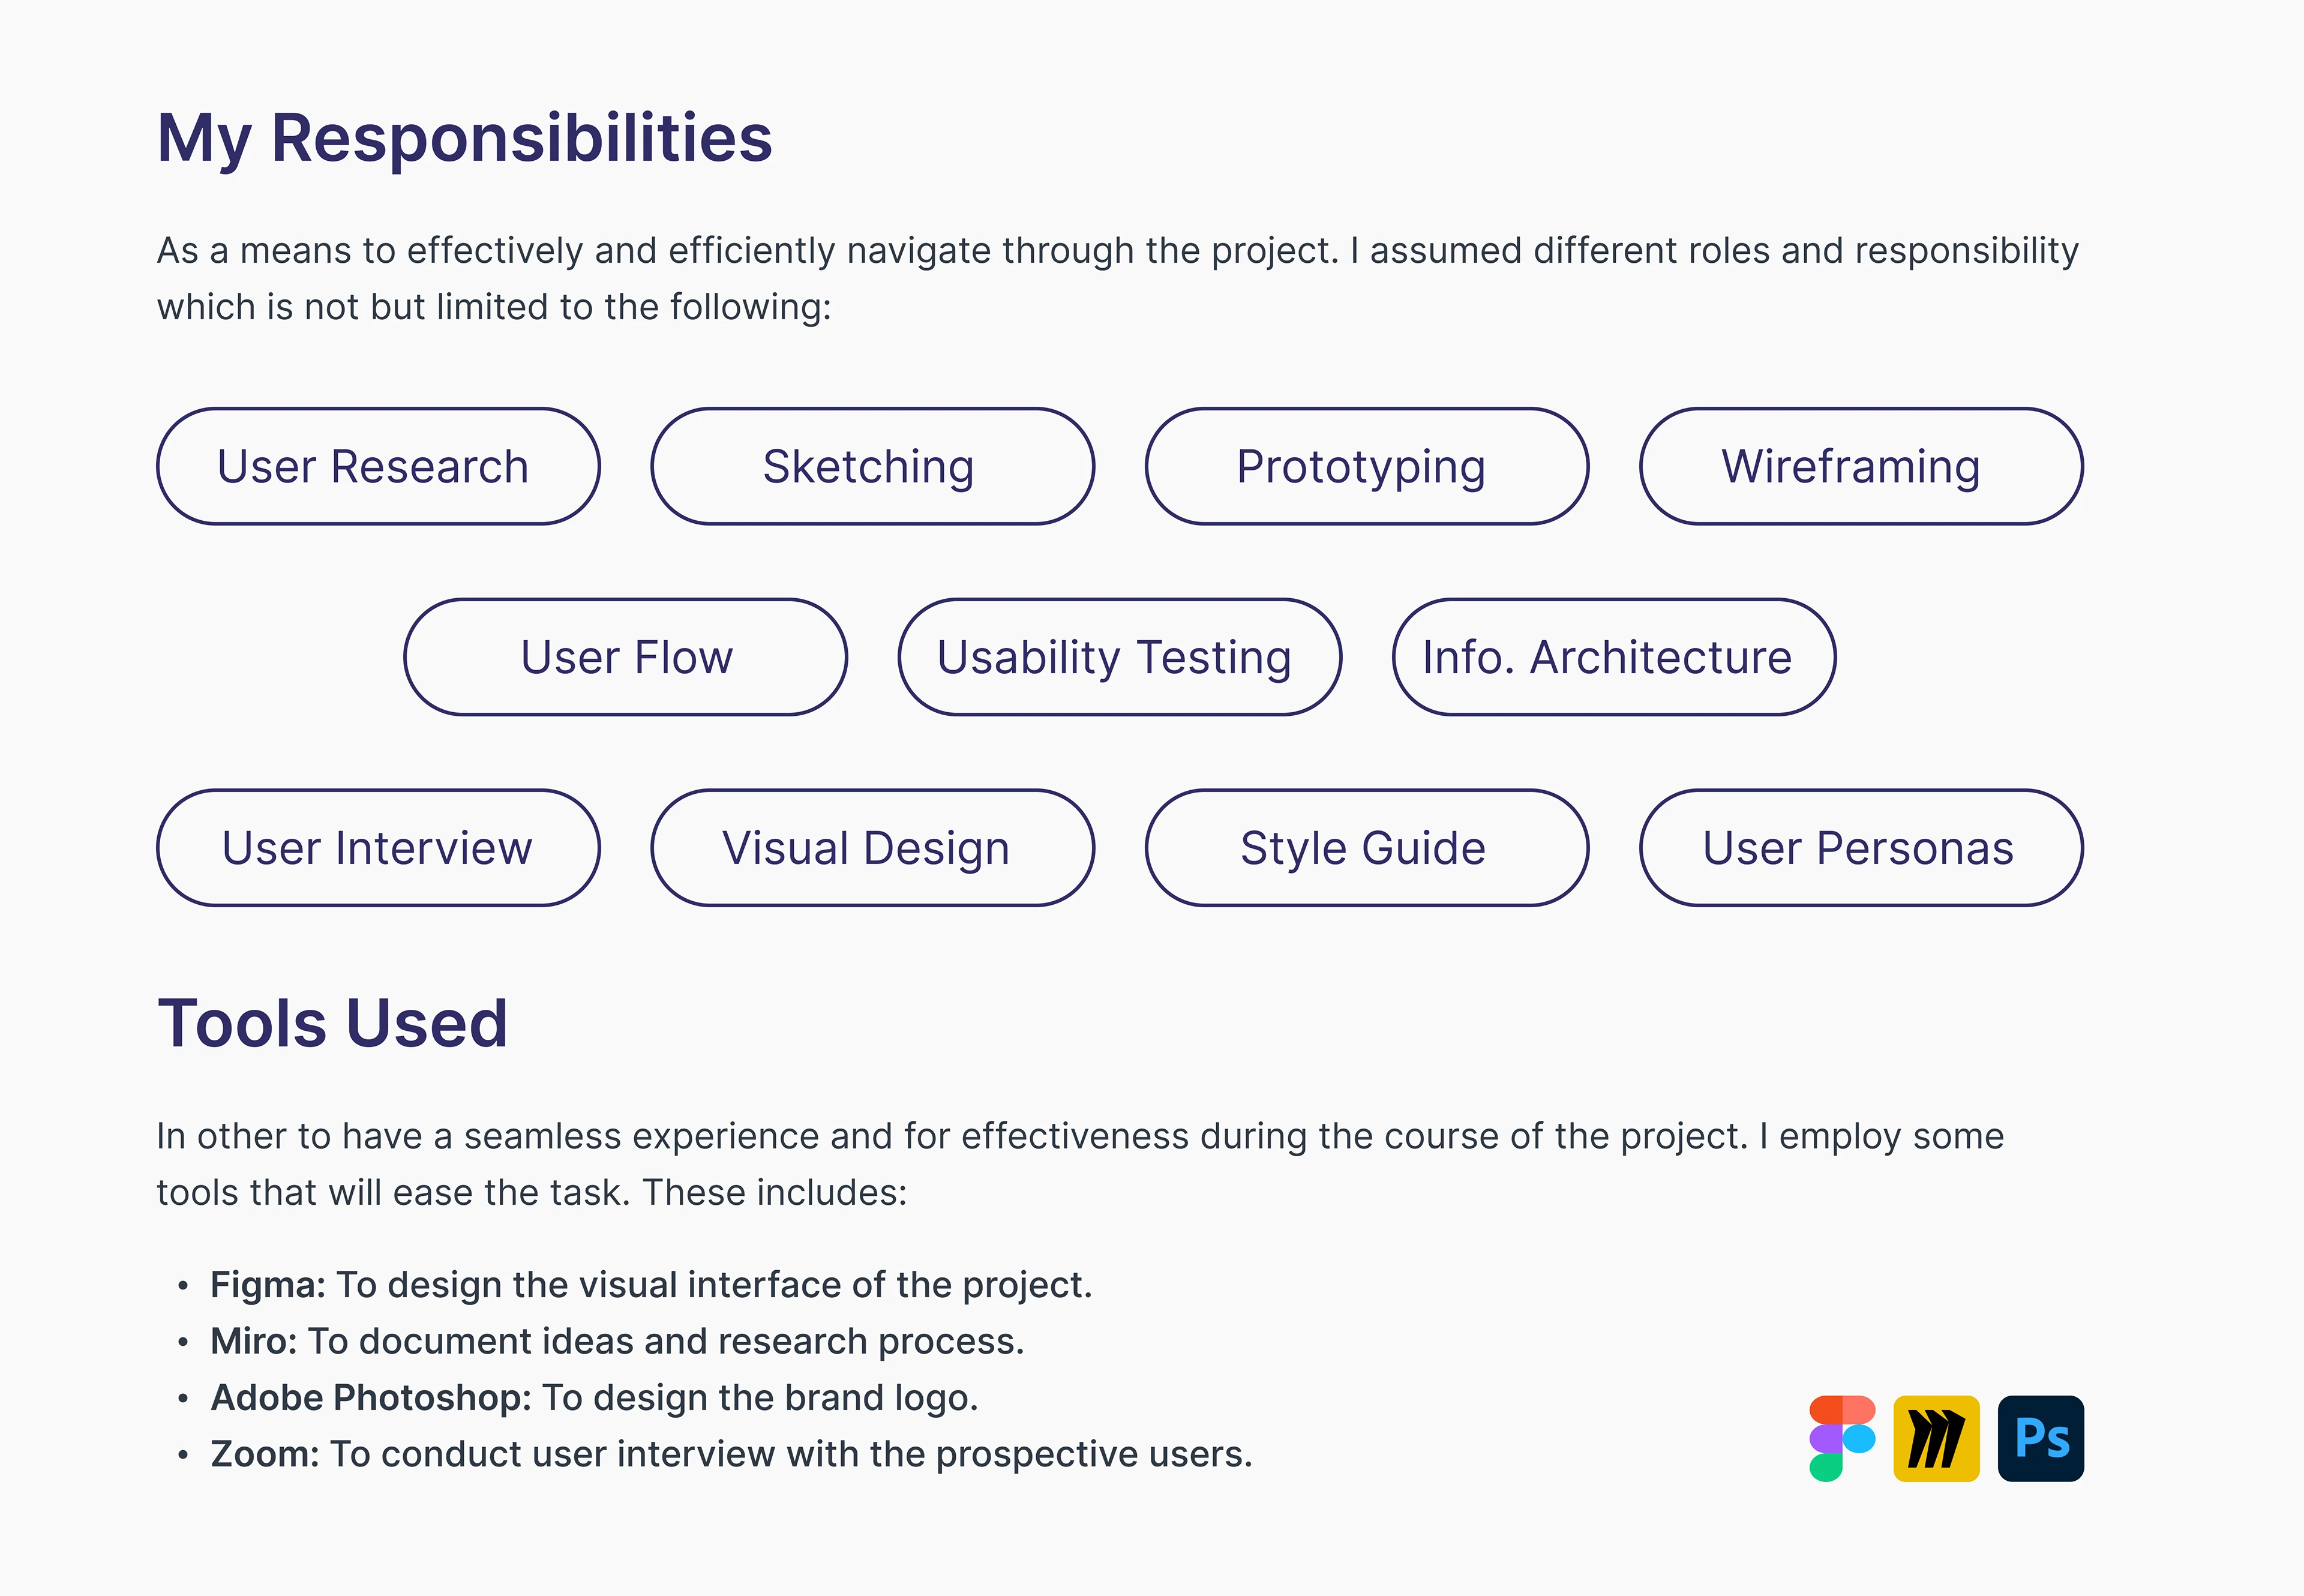Choose the Prototyping pill
This screenshot has height=1596, width=2304.
[1366, 466]
